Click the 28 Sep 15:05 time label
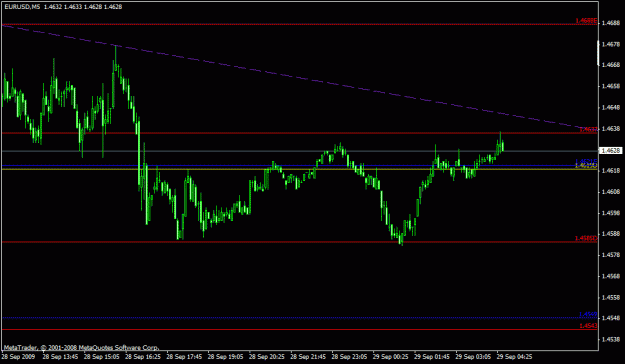Viewport: 625px width, 364px height. [x=102, y=356]
